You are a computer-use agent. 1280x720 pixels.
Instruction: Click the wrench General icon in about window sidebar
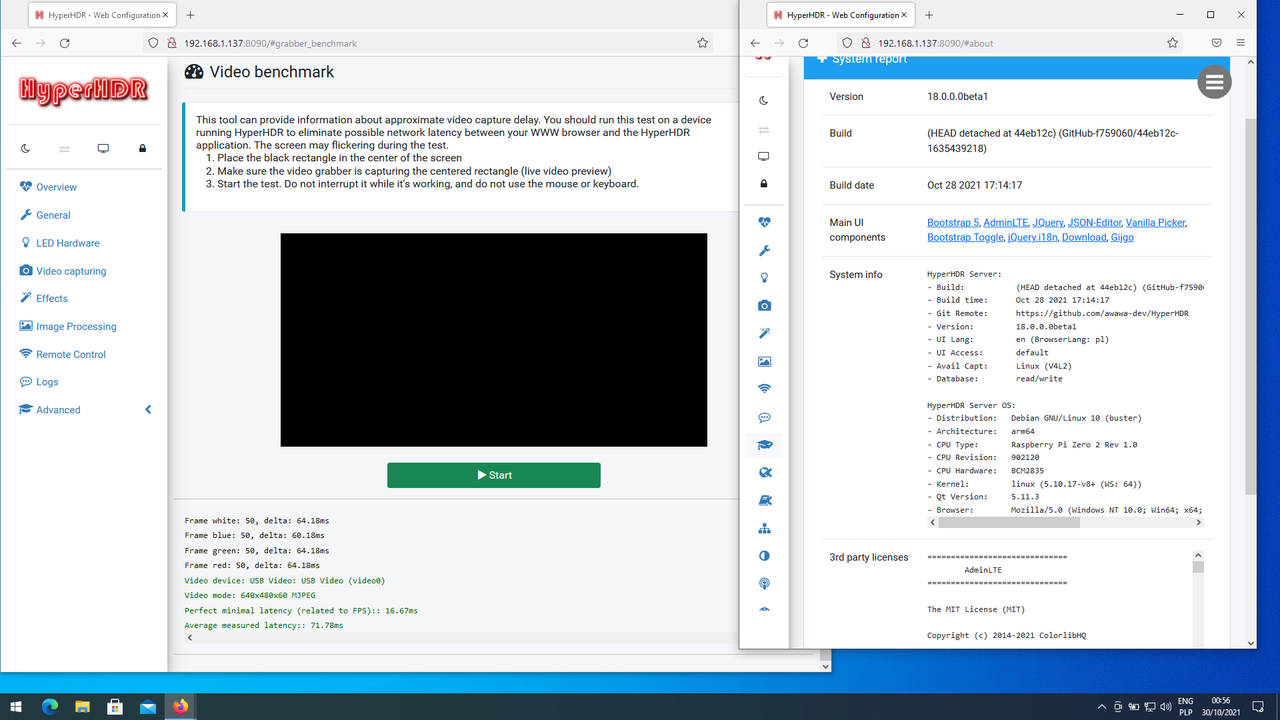coord(764,250)
